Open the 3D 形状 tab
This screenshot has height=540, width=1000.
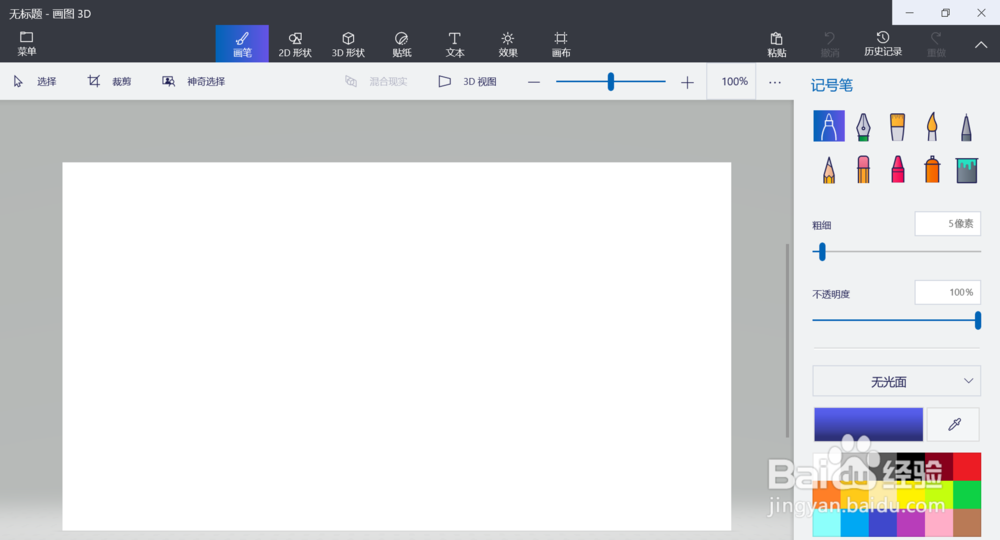pos(348,43)
